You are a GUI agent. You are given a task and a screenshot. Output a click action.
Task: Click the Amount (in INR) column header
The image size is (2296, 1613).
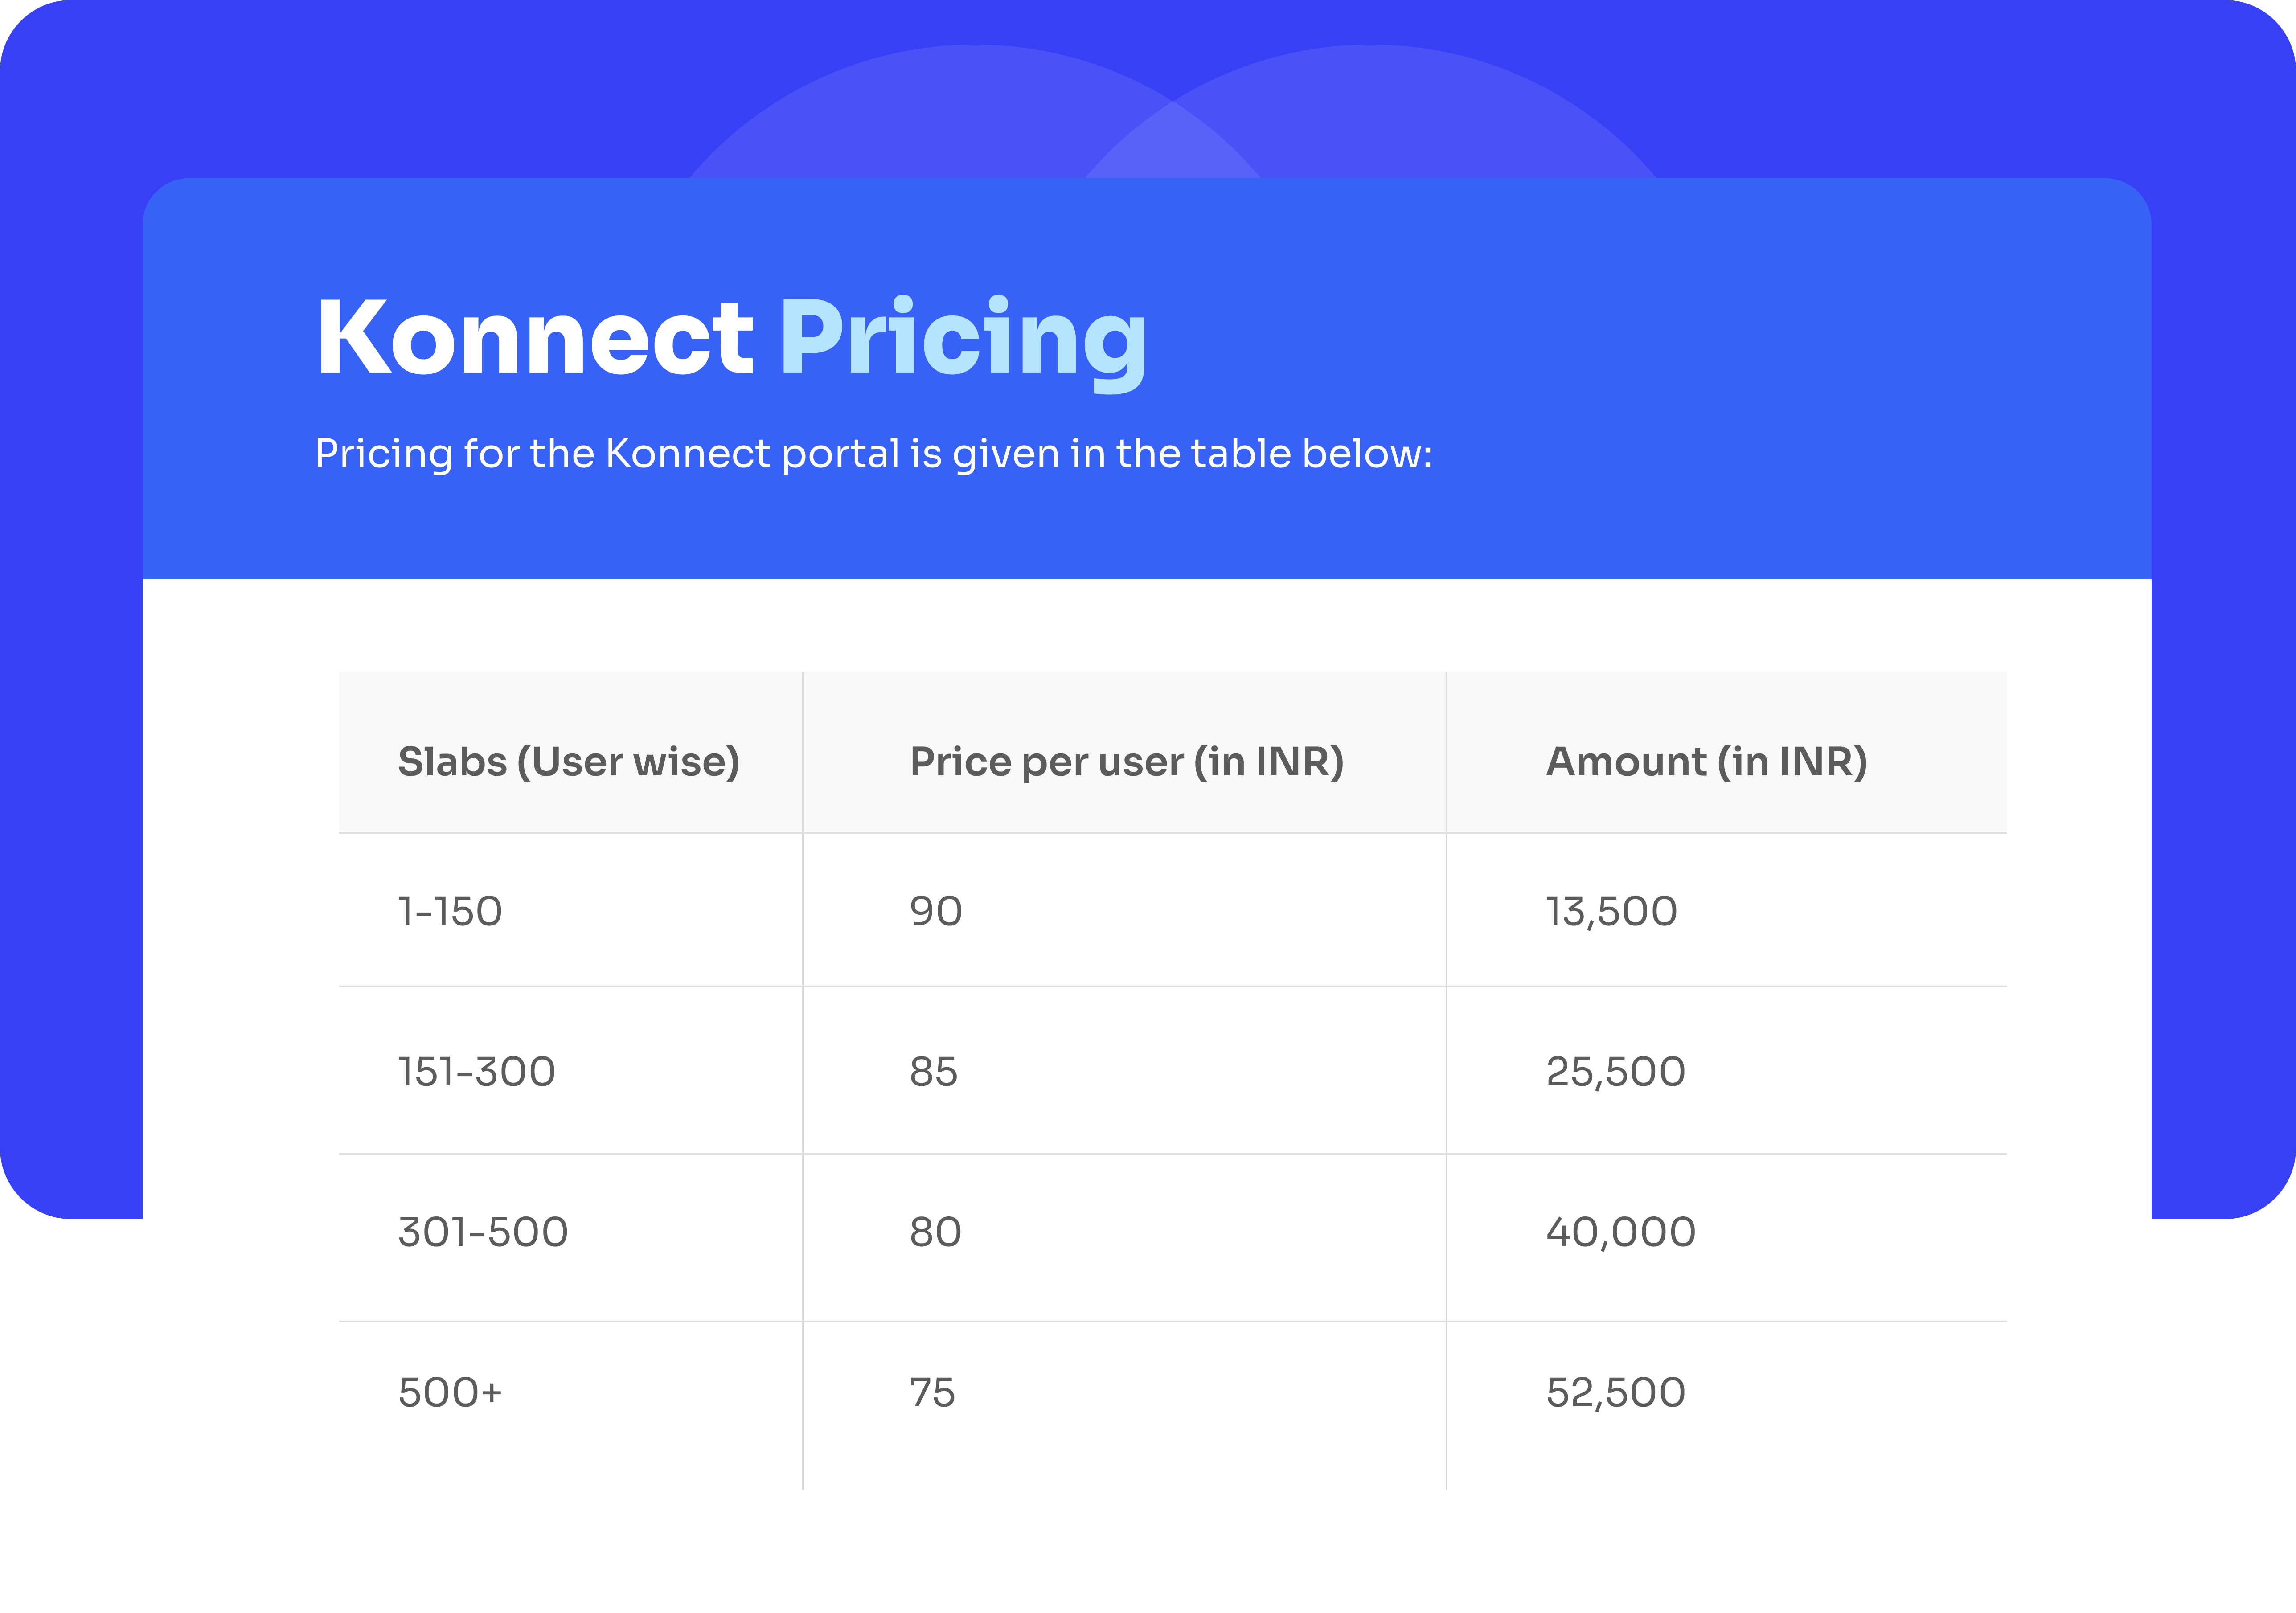tap(1706, 762)
